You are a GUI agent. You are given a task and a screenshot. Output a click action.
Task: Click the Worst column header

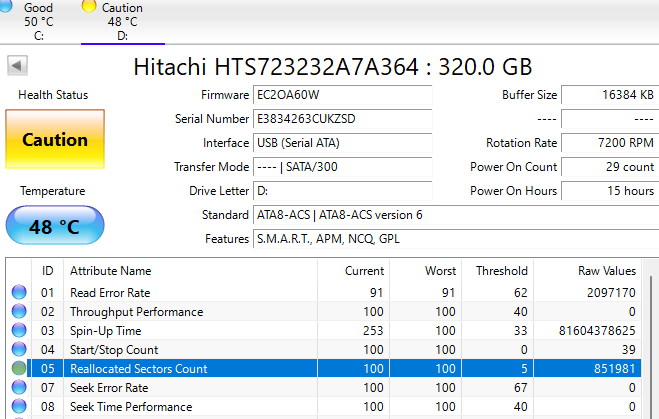[426, 271]
